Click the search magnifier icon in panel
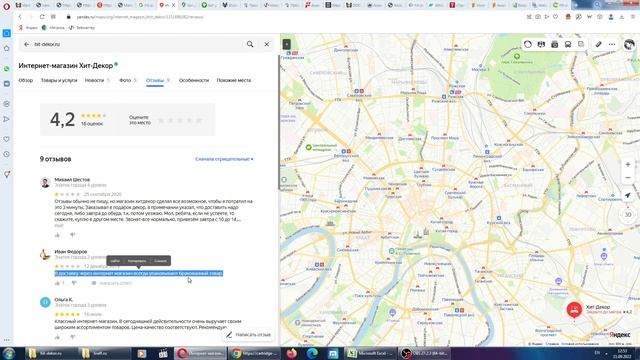 250,44
